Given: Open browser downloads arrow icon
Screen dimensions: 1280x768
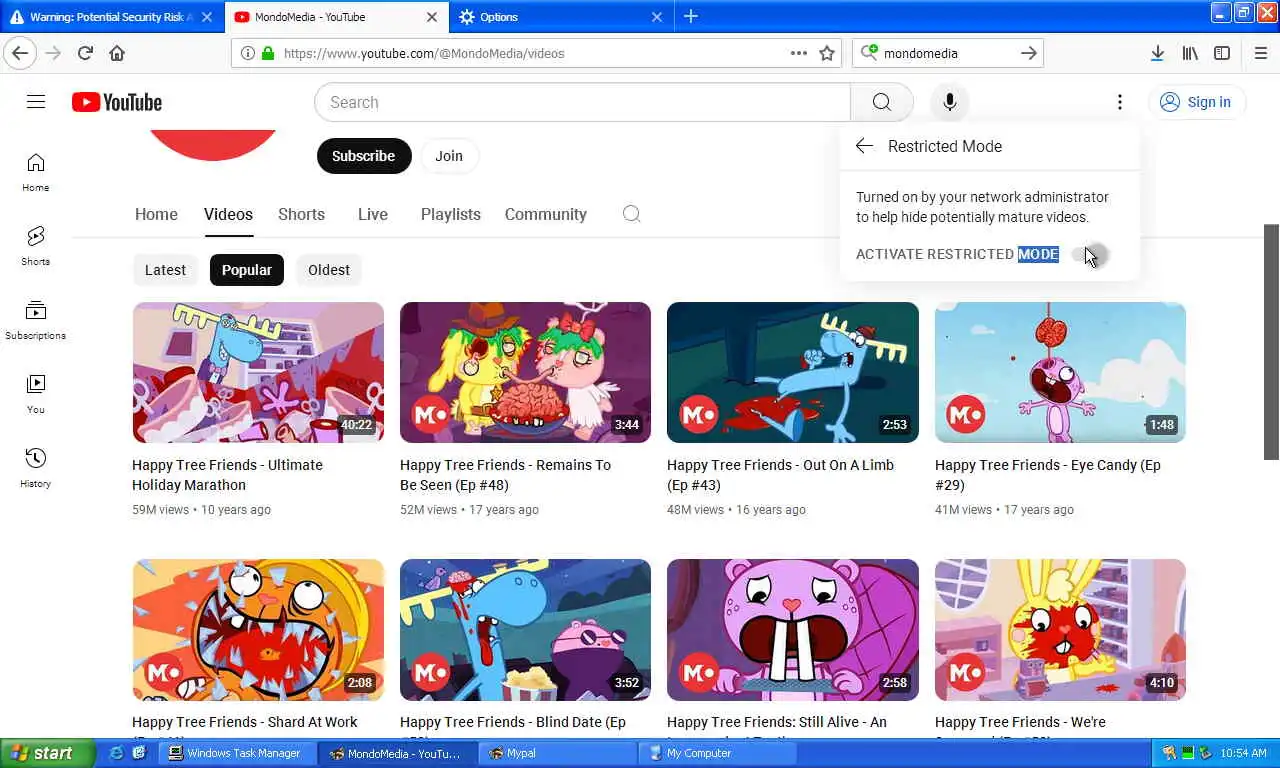Looking at the screenshot, I should tap(1157, 53).
